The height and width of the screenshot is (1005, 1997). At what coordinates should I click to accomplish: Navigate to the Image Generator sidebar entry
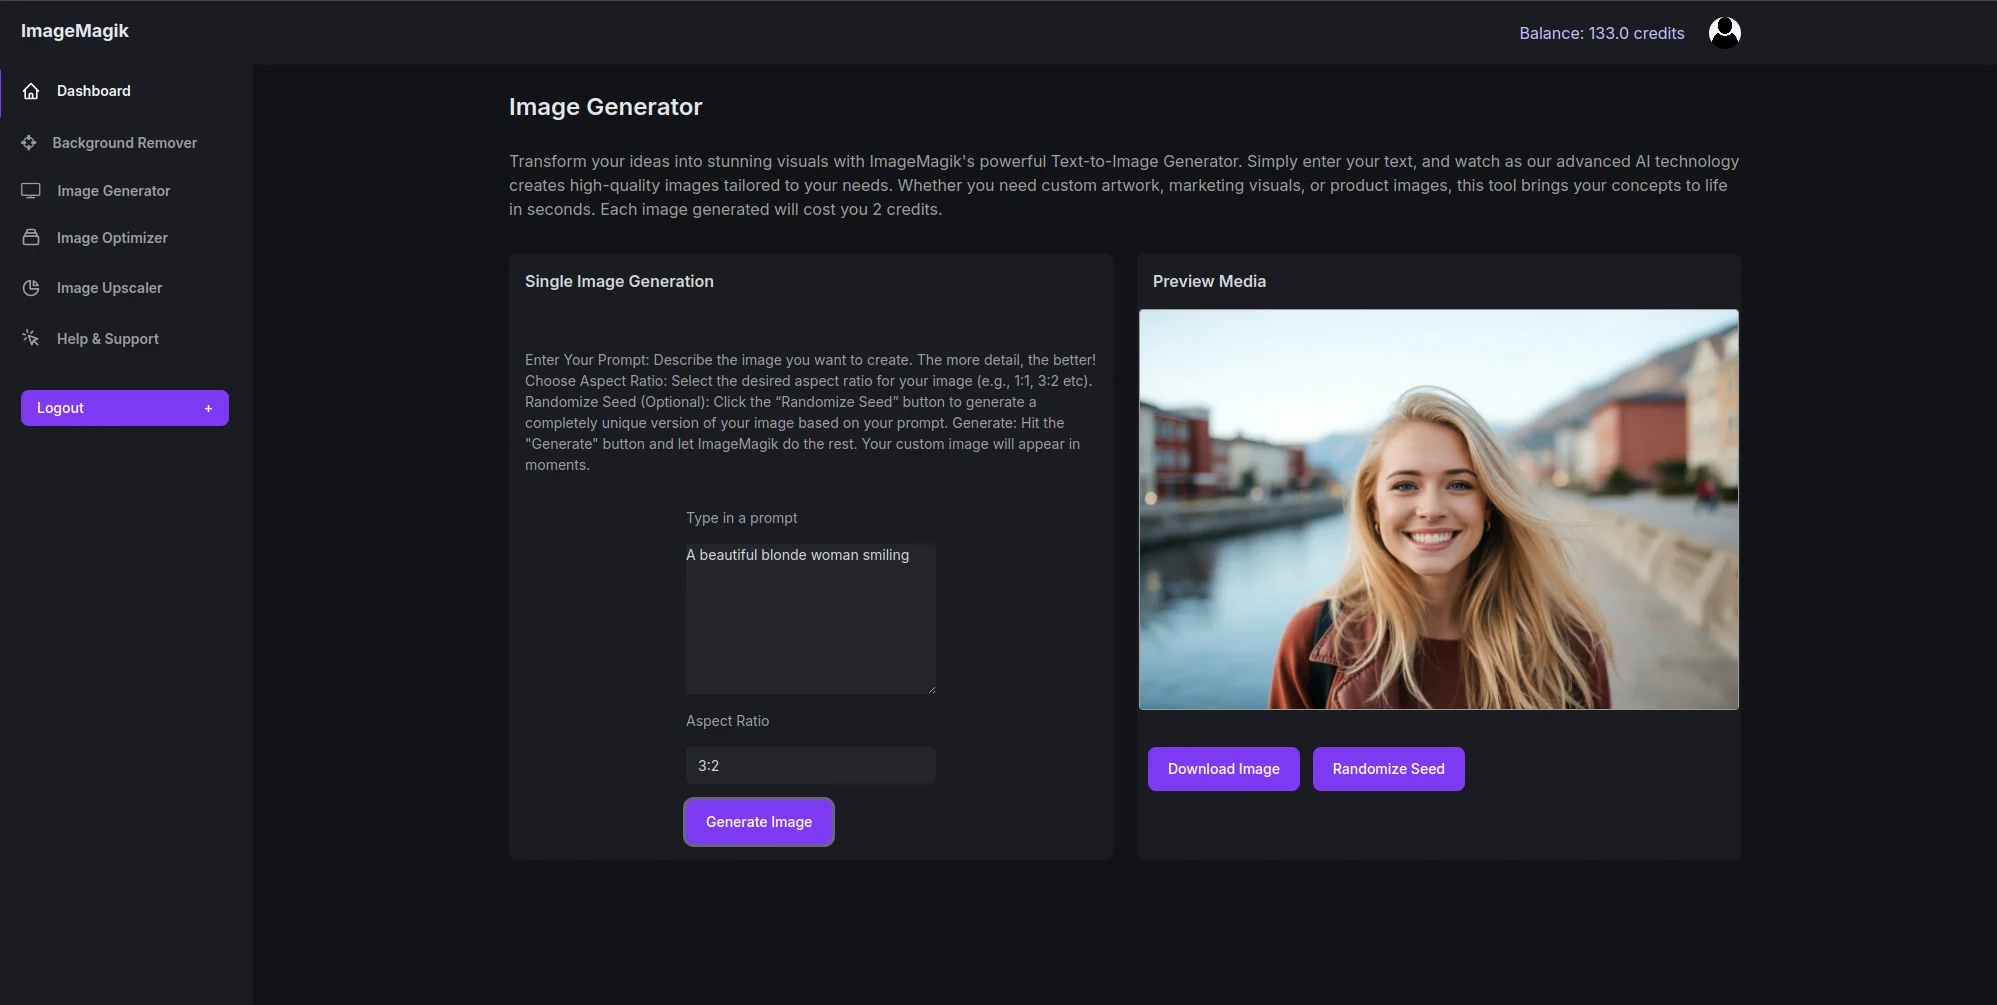[112, 191]
